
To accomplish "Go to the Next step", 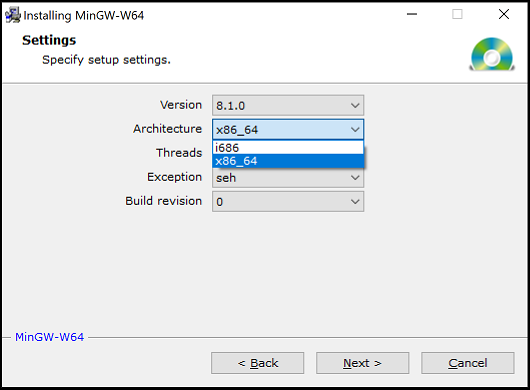I will [x=362, y=363].
